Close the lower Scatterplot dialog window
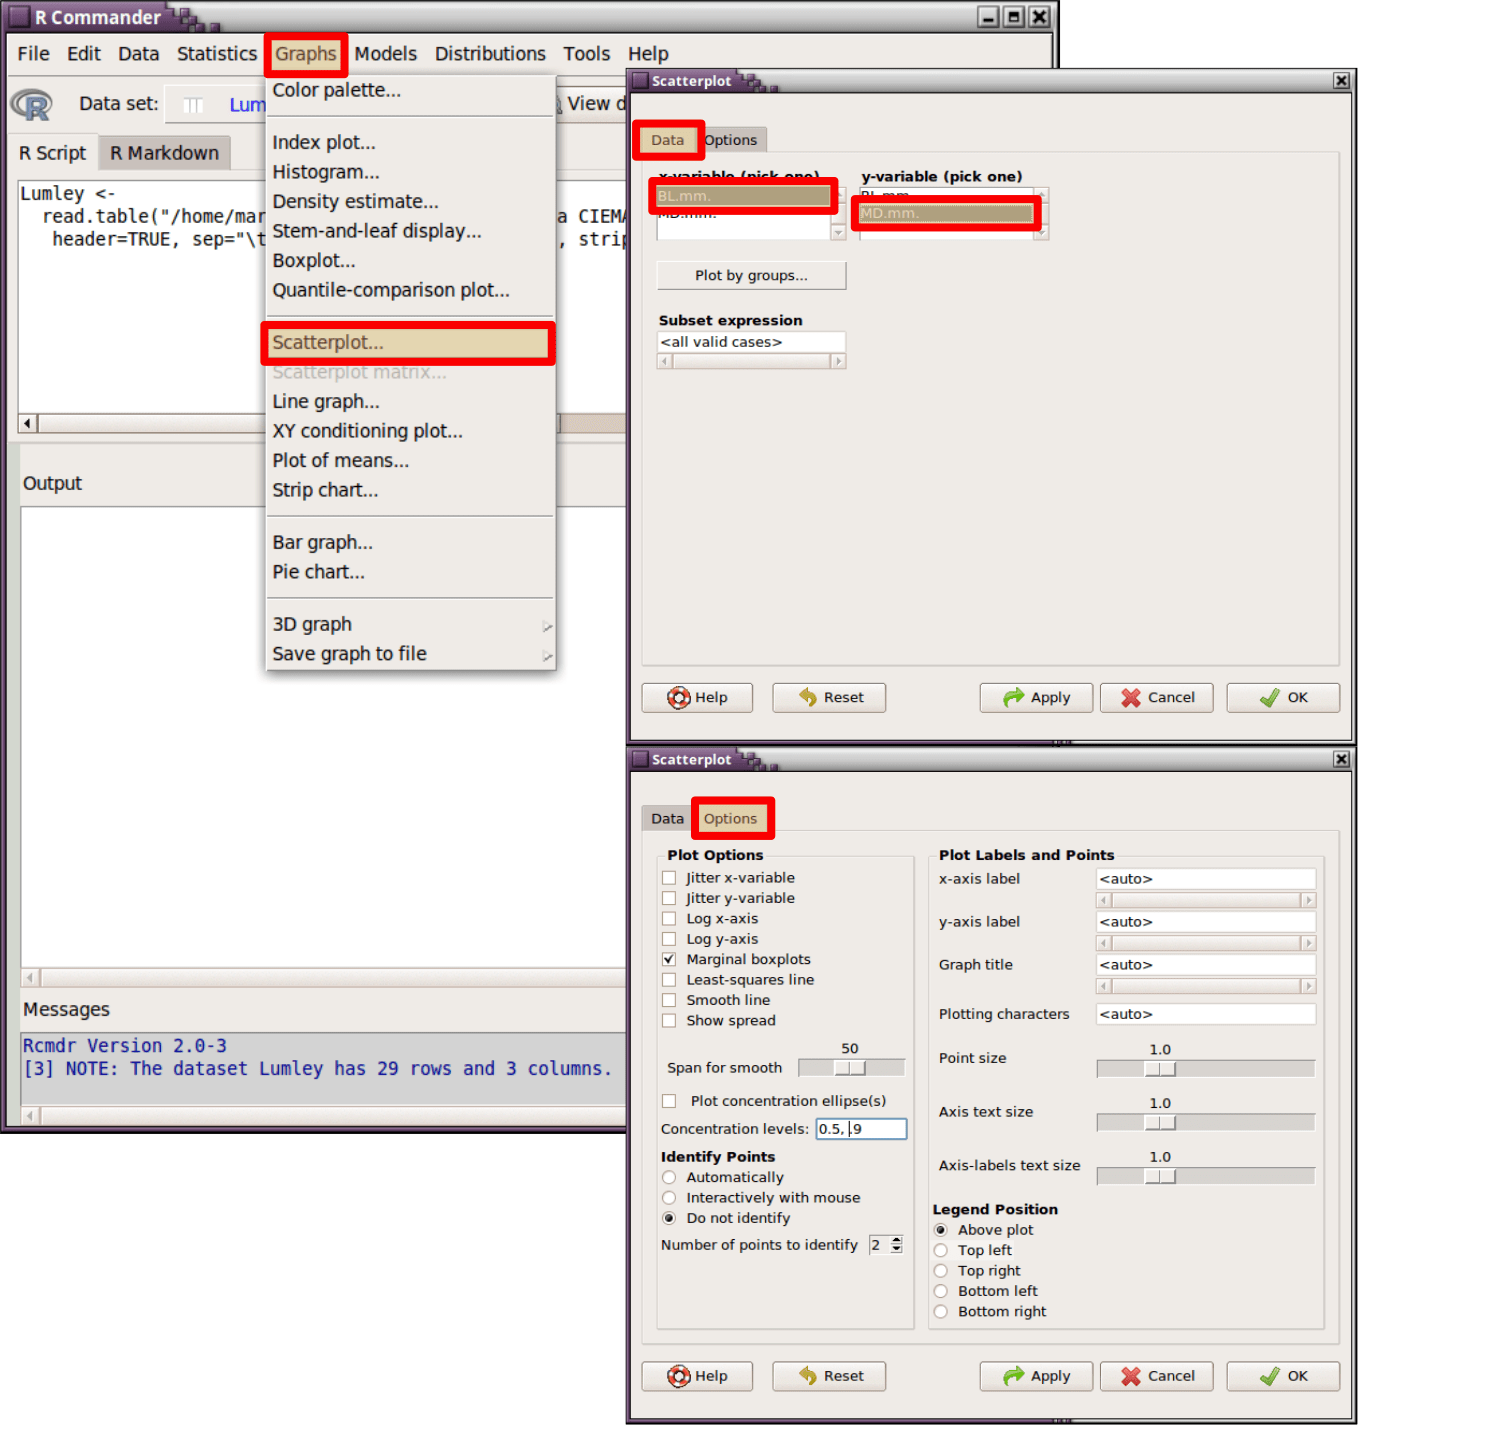The width and height of the screenshot is (1500, 1455). point(1342,760)
